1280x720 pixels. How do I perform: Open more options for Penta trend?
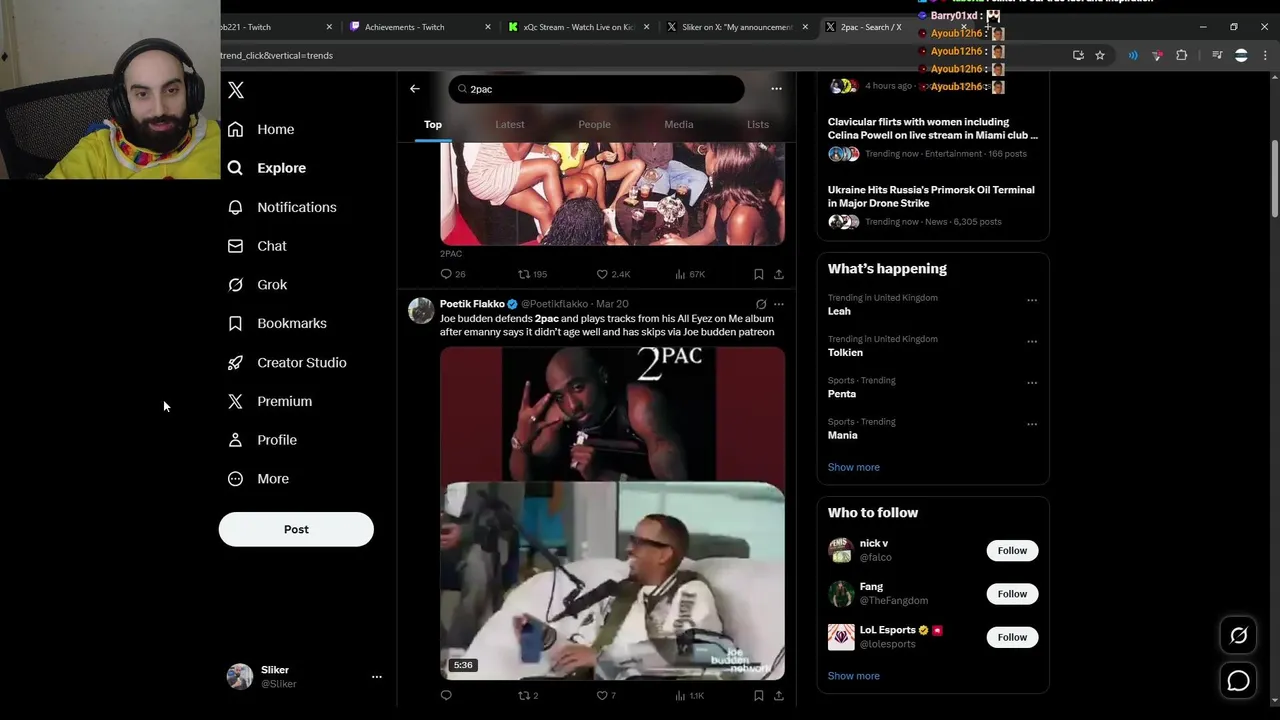(x=1032, y=383)
